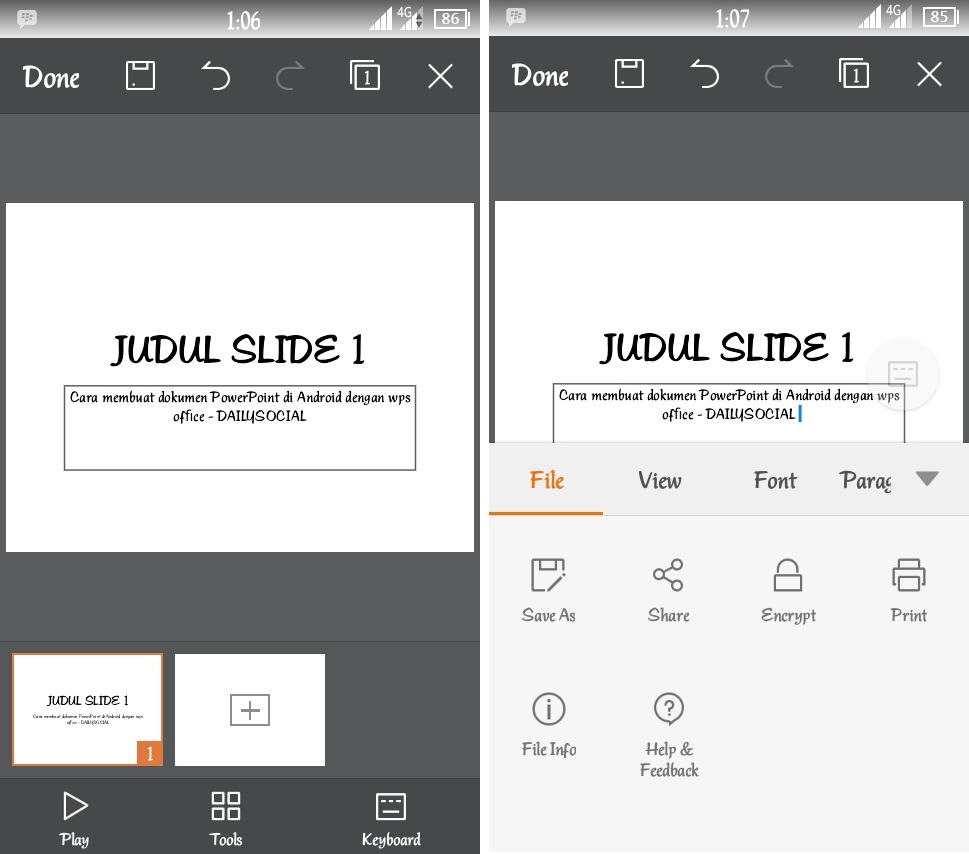Open the slide pages icon in right screen

(853, 74)
